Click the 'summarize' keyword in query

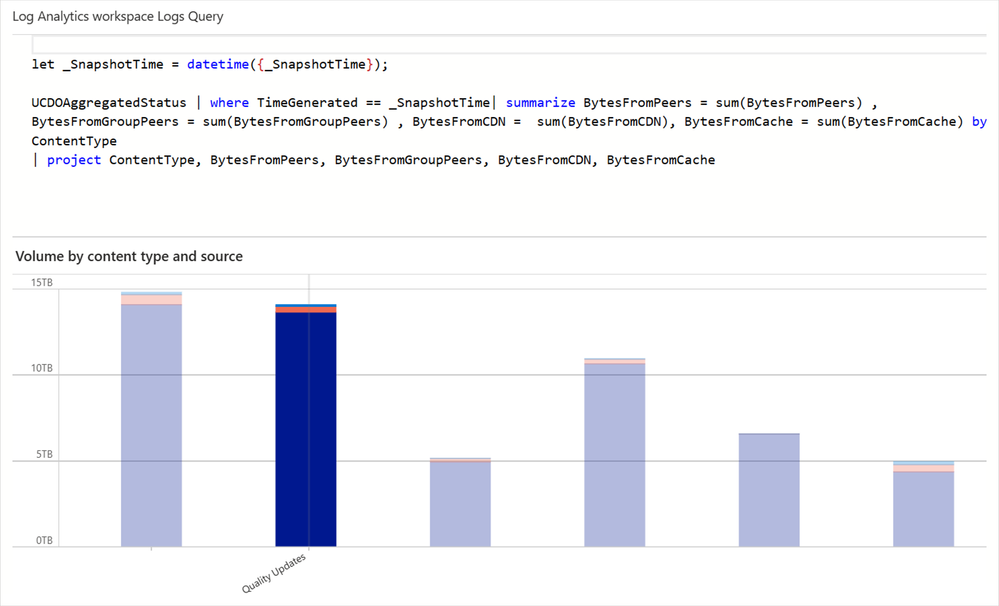tap(540, 103)
